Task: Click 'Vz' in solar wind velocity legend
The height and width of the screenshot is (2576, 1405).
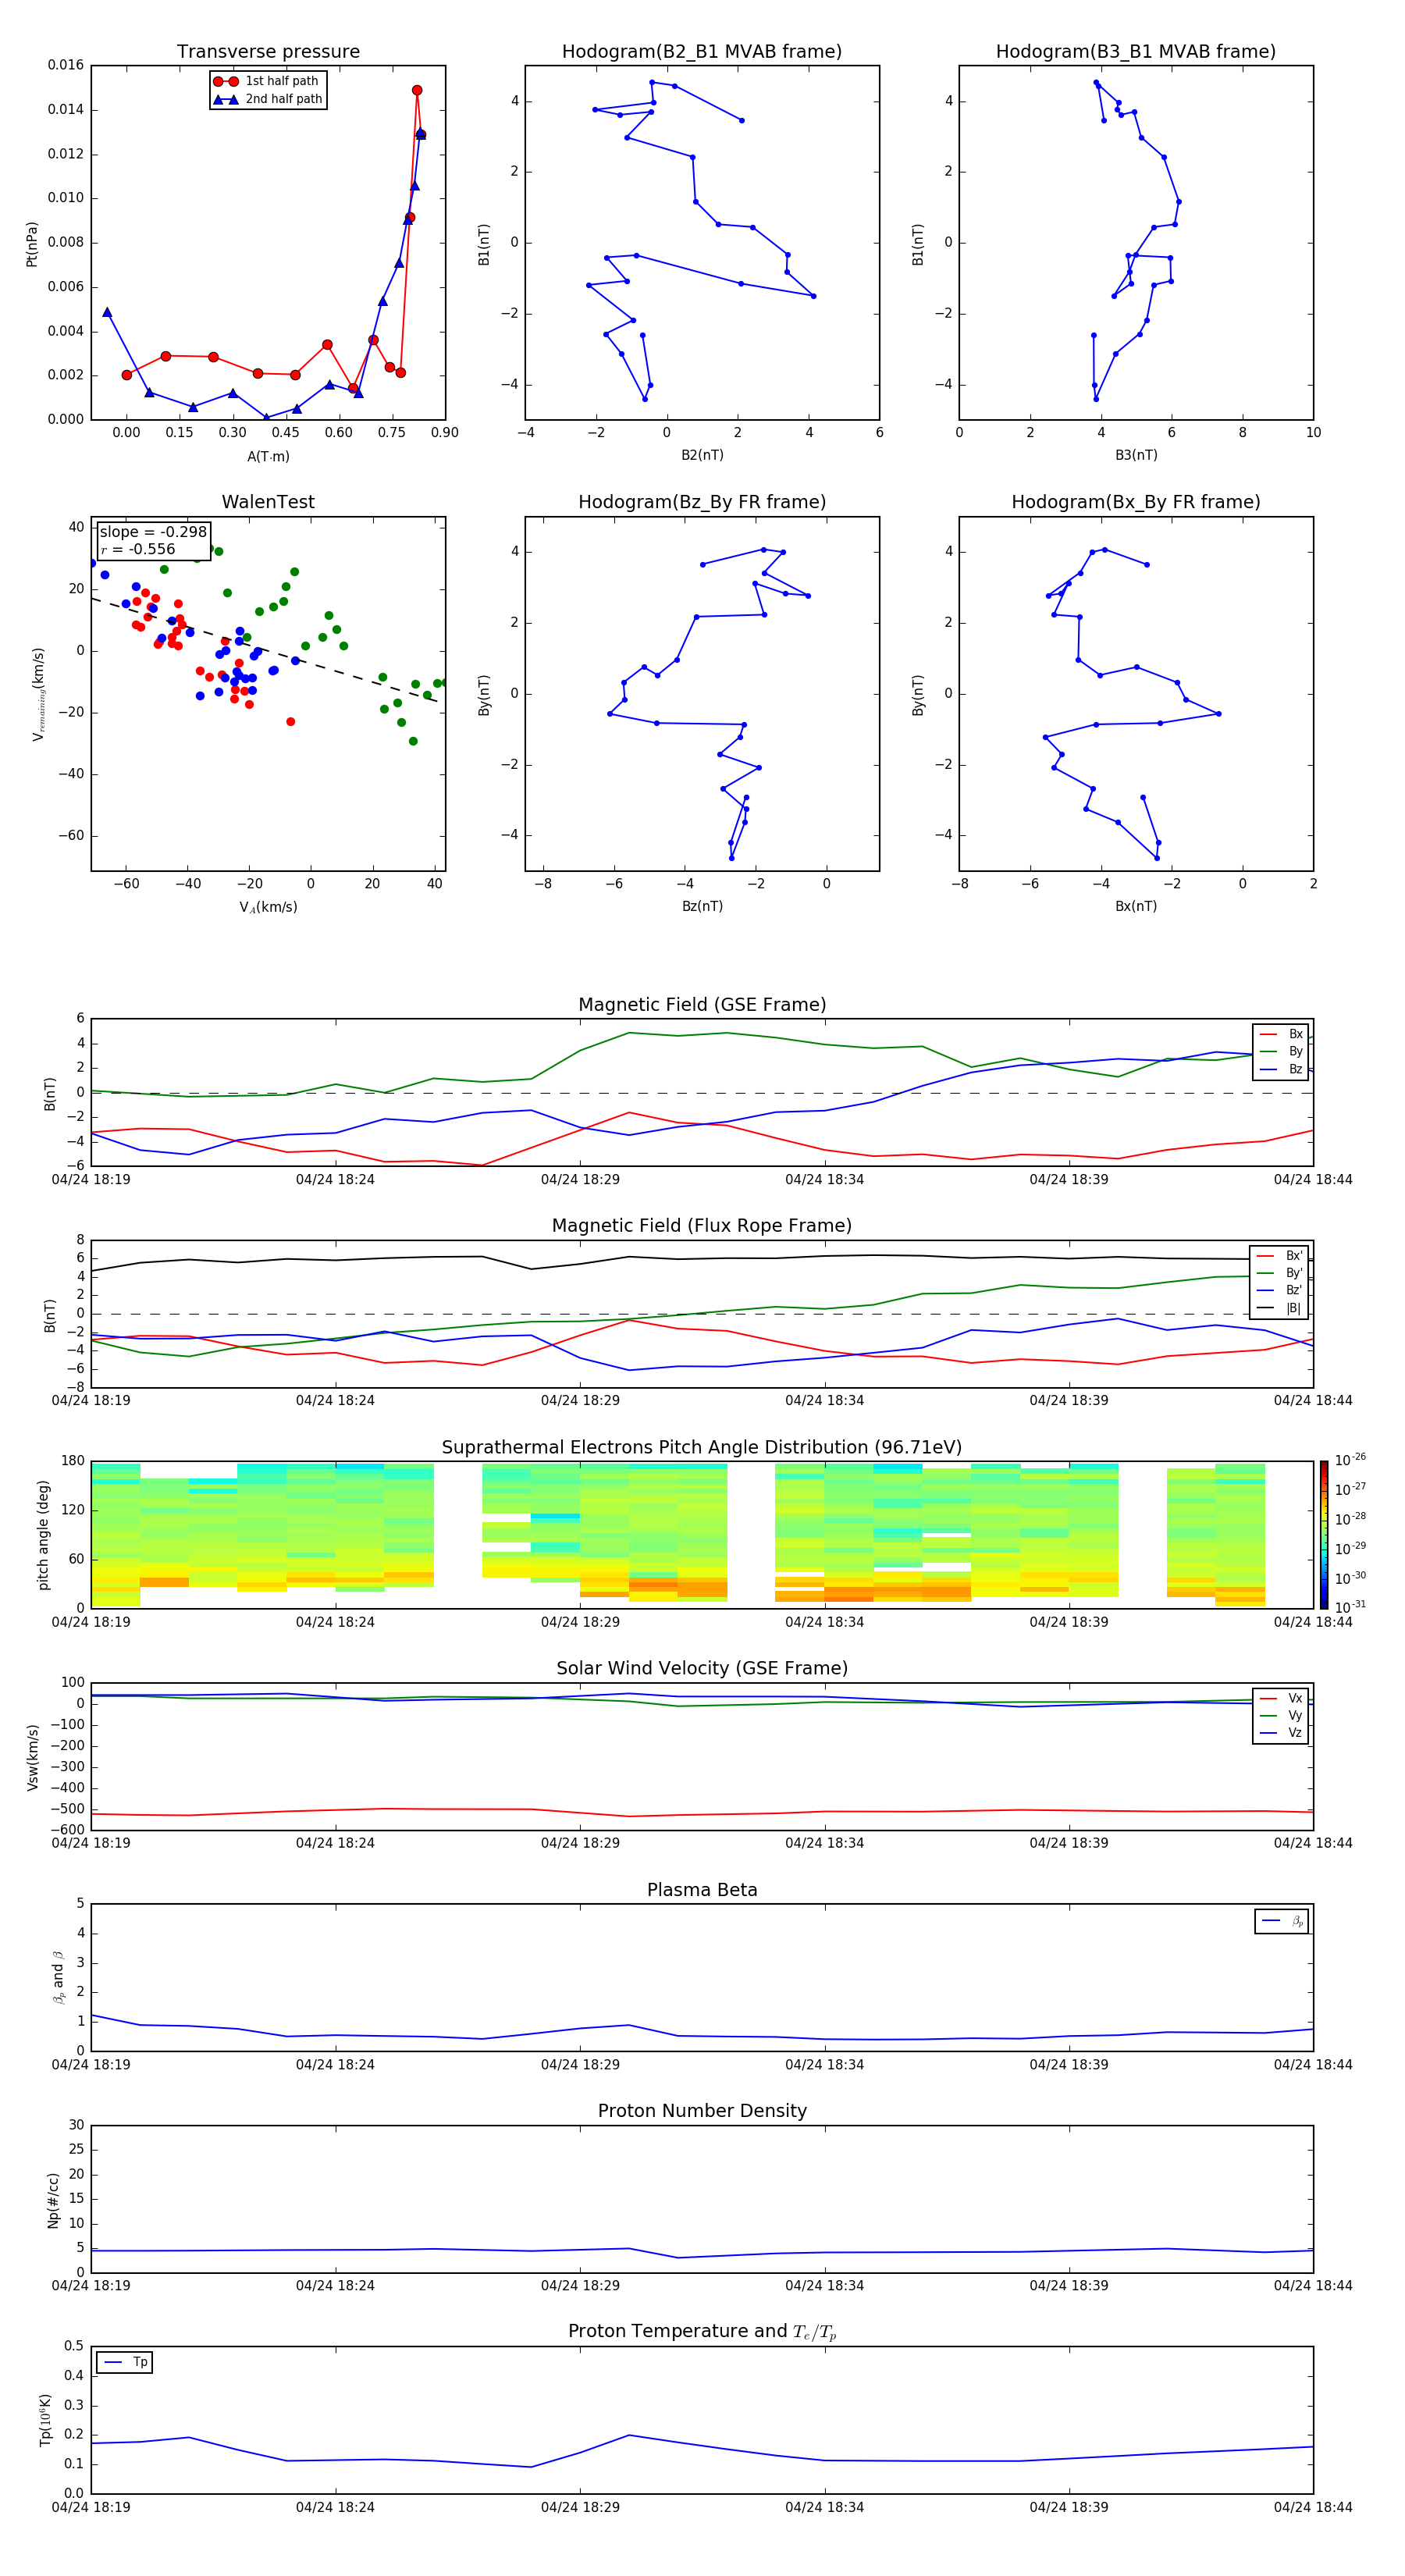Action: tap(1281, 1733)
